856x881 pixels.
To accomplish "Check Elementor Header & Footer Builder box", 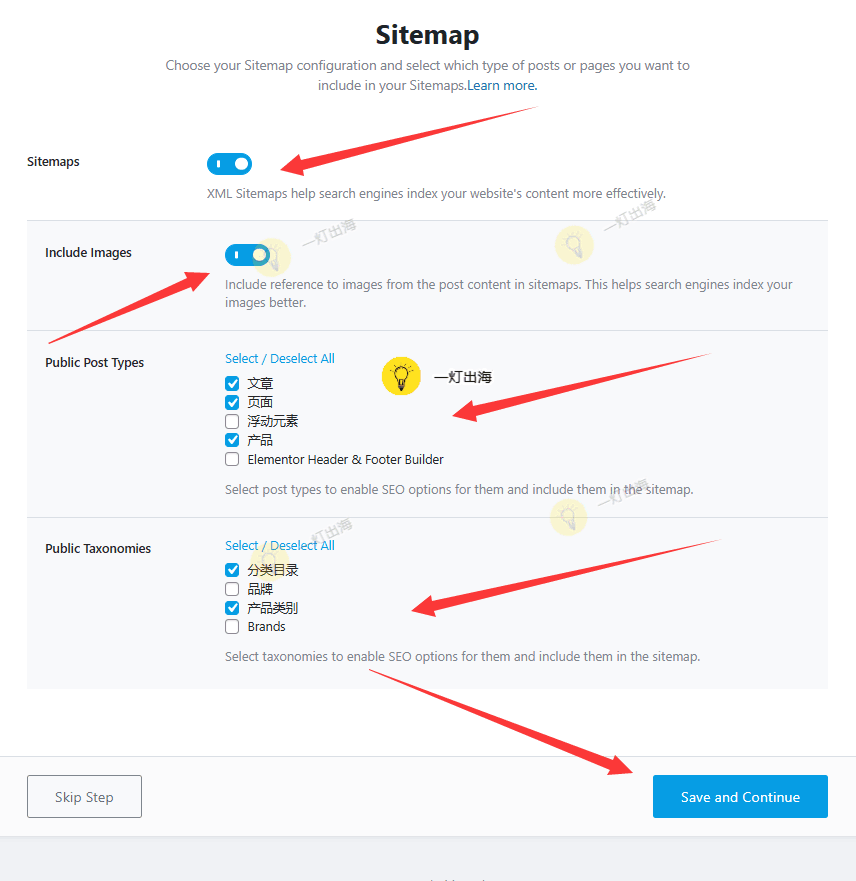I will point(232,459).
